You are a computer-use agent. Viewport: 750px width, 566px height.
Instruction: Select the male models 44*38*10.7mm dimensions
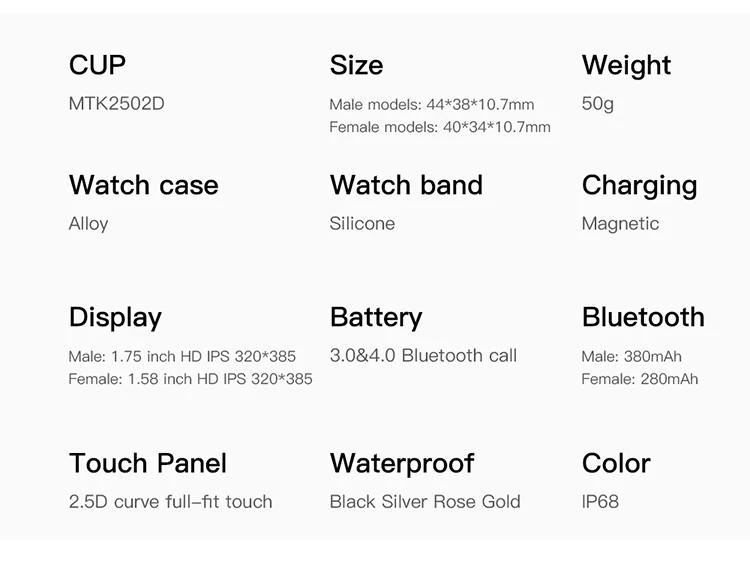(432, 104)
